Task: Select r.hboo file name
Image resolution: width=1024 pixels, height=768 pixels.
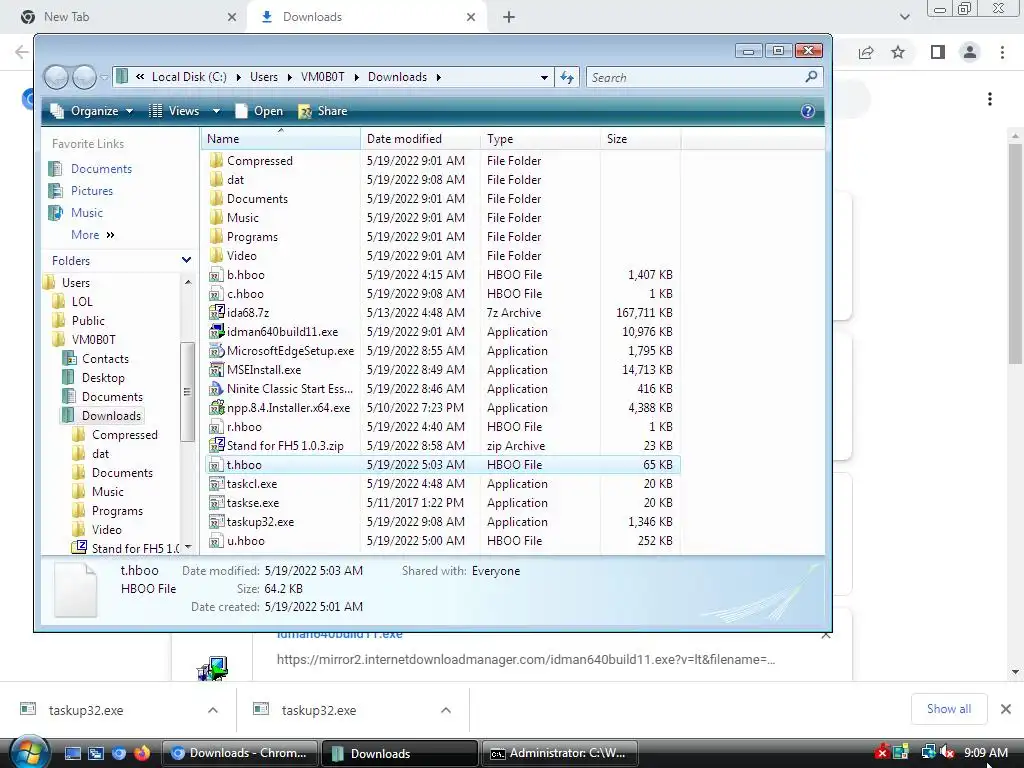Action: click(x=244, y=426)
